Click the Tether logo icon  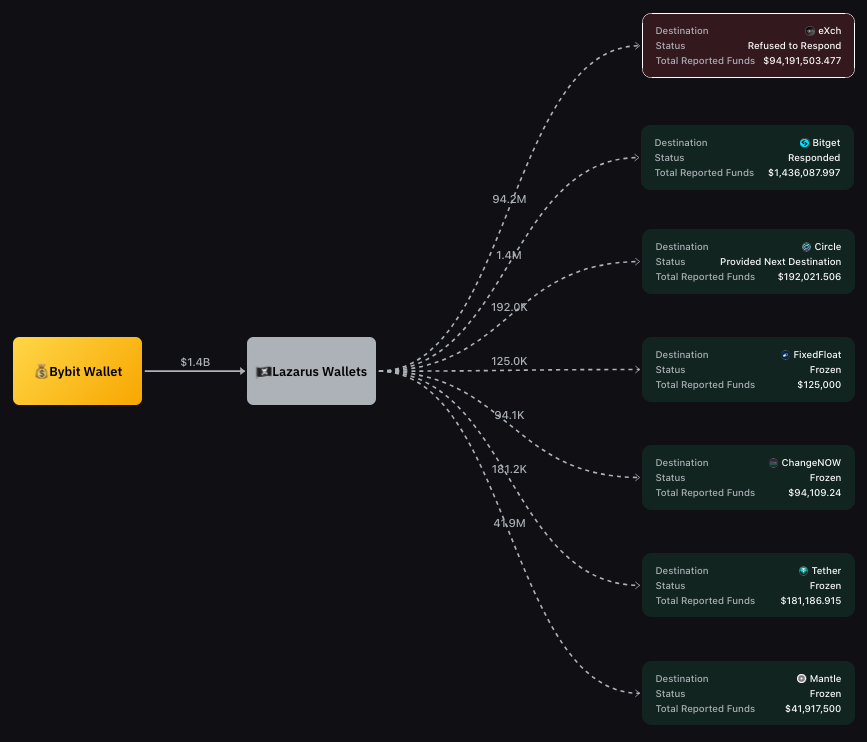point(803,571)
